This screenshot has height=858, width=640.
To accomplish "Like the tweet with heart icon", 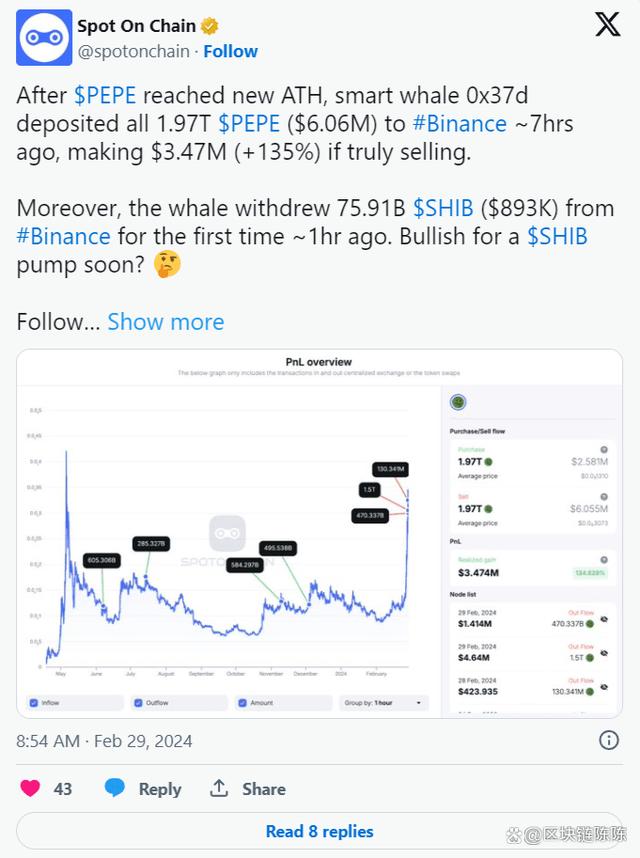I will [x=30, y=789].
